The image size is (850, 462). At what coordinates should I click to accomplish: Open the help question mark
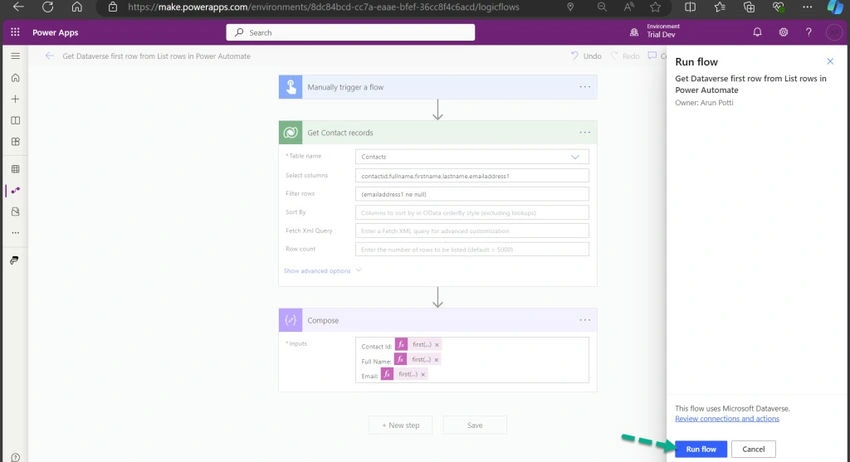tap(808, 32)
